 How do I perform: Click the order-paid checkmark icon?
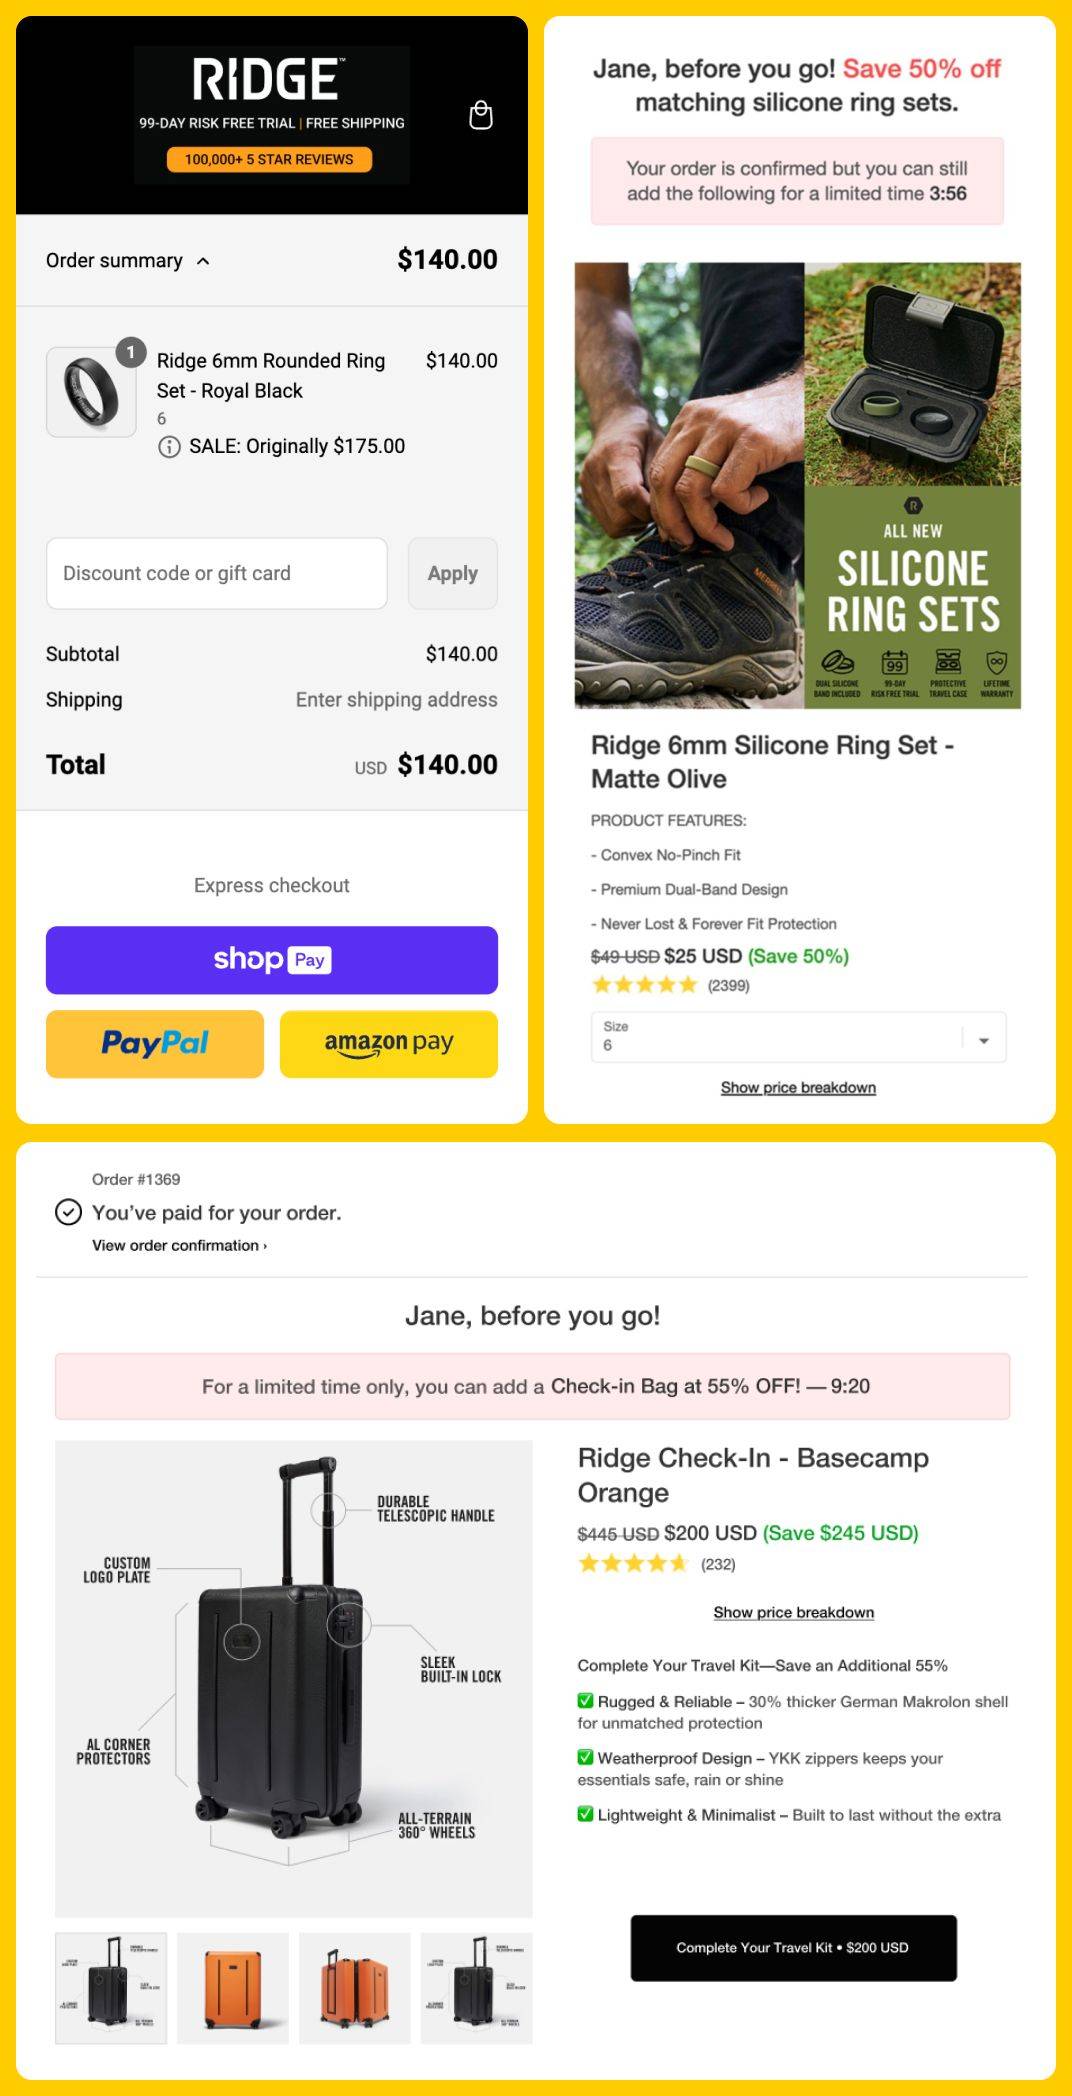tap(66, 1212)
